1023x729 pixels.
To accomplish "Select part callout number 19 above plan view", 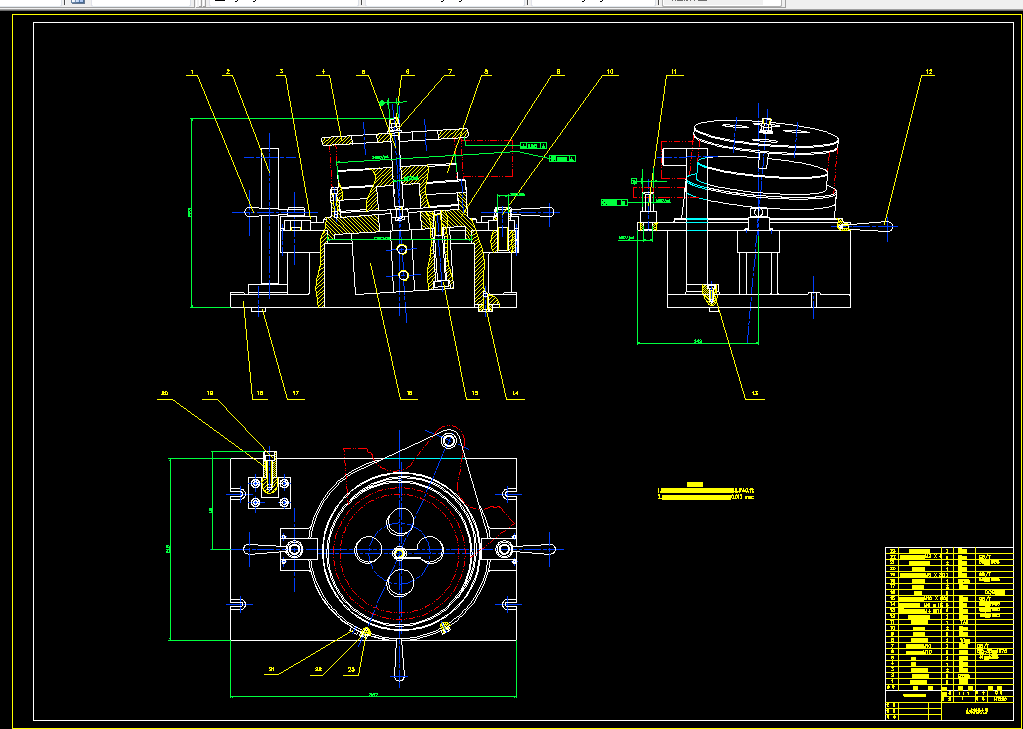I will [210, 394].
